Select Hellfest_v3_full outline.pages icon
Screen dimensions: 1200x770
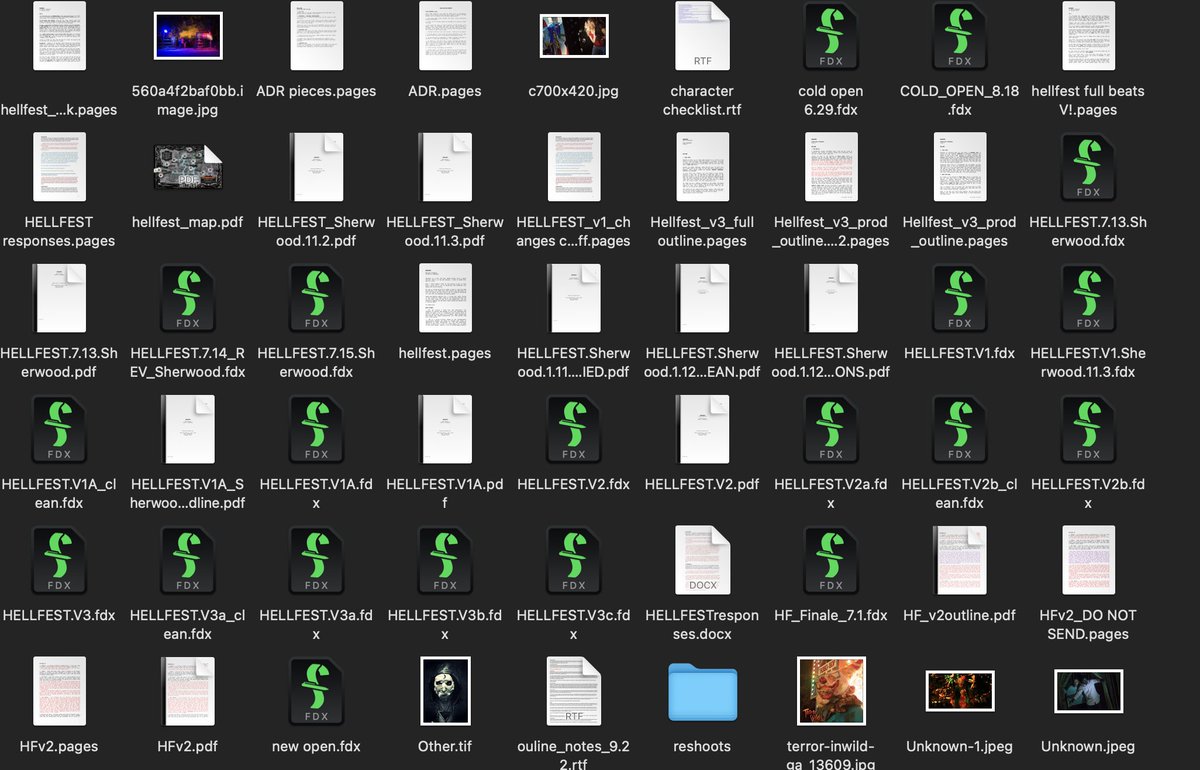[703, 167]
